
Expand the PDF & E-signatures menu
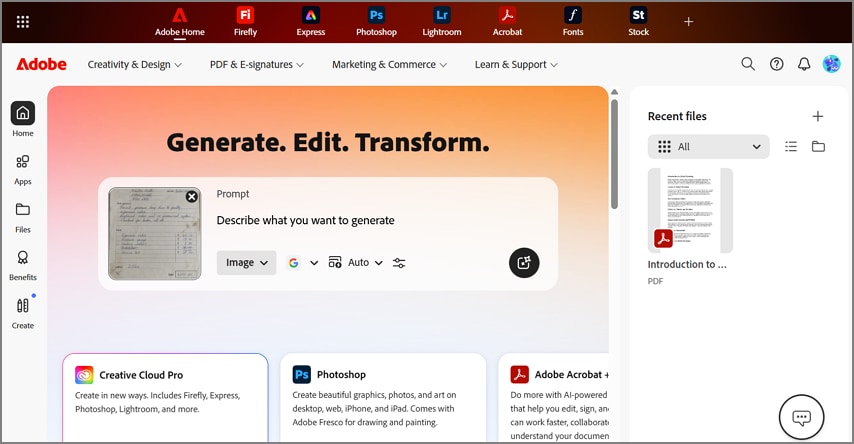[x=257, y=64]
